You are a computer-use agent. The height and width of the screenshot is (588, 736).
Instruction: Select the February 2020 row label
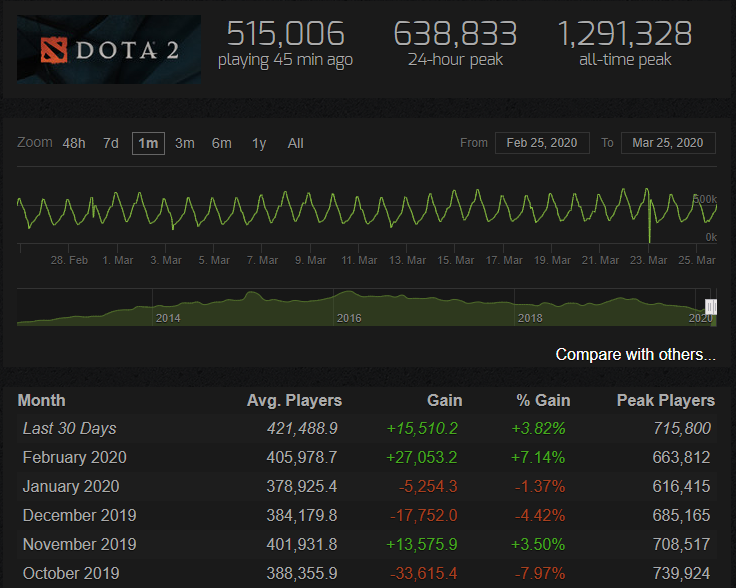click(75, 458)
